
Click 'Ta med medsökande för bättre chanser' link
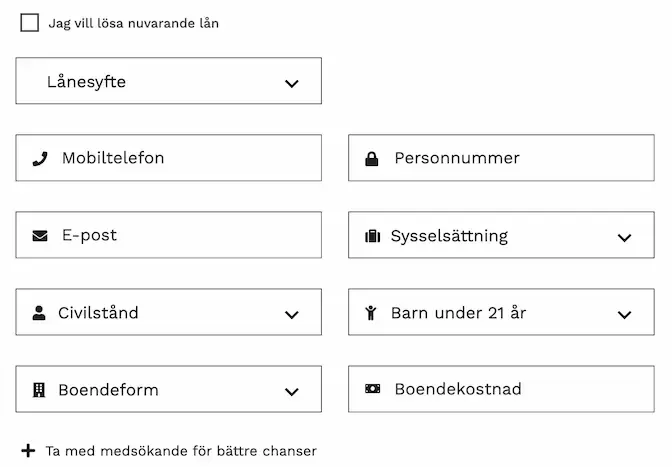181,451
